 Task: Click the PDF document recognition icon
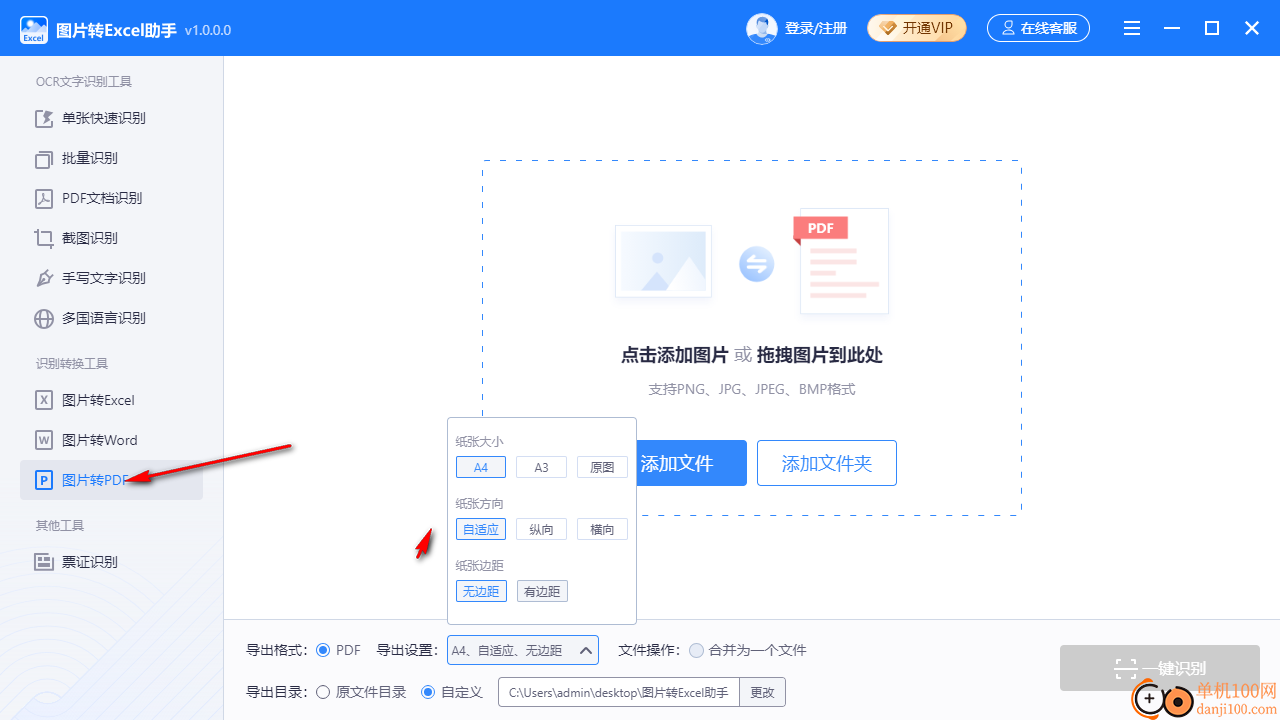(44, 198)
